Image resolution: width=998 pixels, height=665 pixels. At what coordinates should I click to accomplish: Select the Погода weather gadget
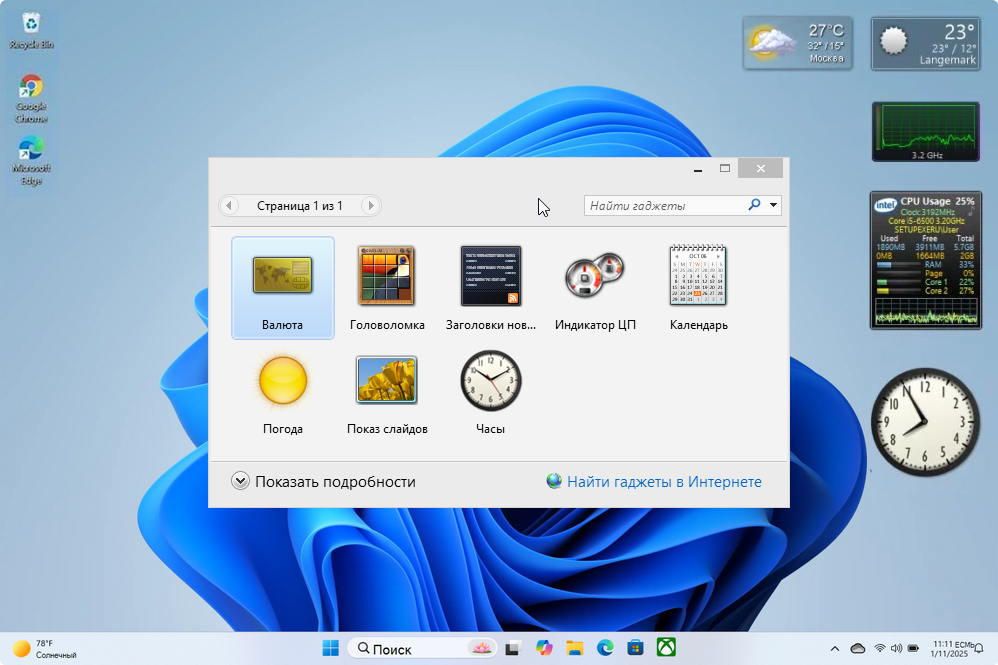[x=282, y=390]
